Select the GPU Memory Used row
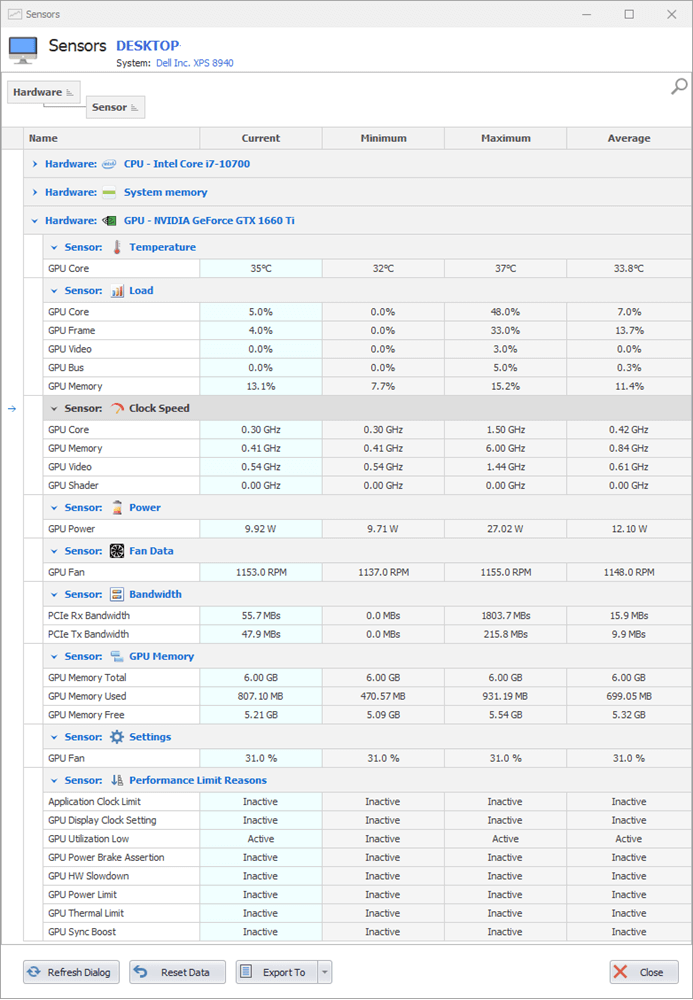The image size is (693, 1000). [x=367, y=696]
